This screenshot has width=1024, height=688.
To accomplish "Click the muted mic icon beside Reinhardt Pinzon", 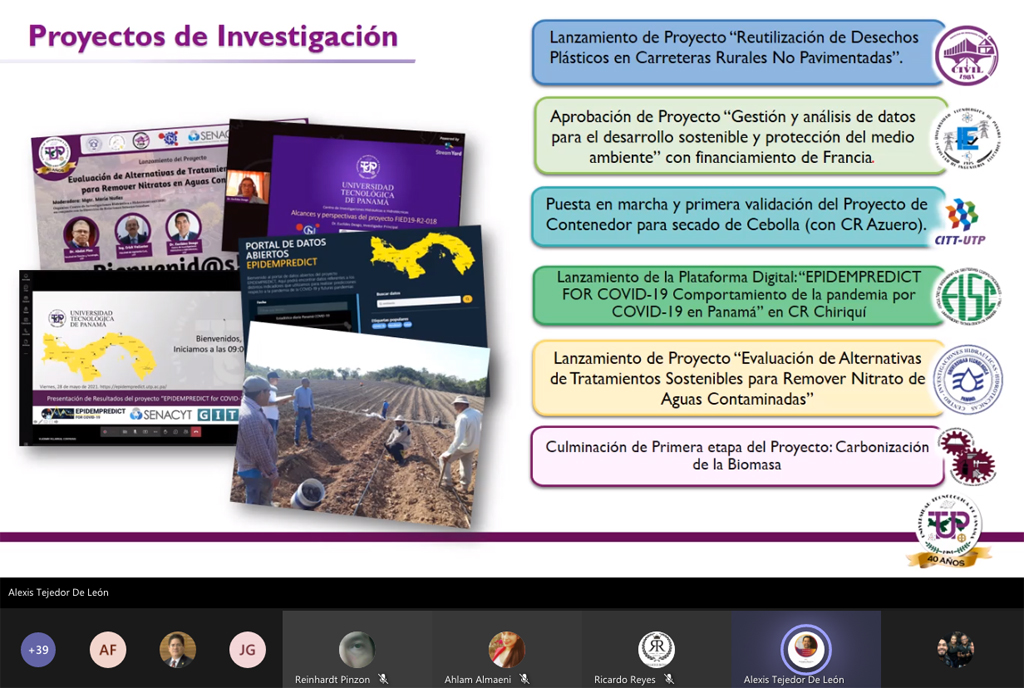I will point(383,680).
